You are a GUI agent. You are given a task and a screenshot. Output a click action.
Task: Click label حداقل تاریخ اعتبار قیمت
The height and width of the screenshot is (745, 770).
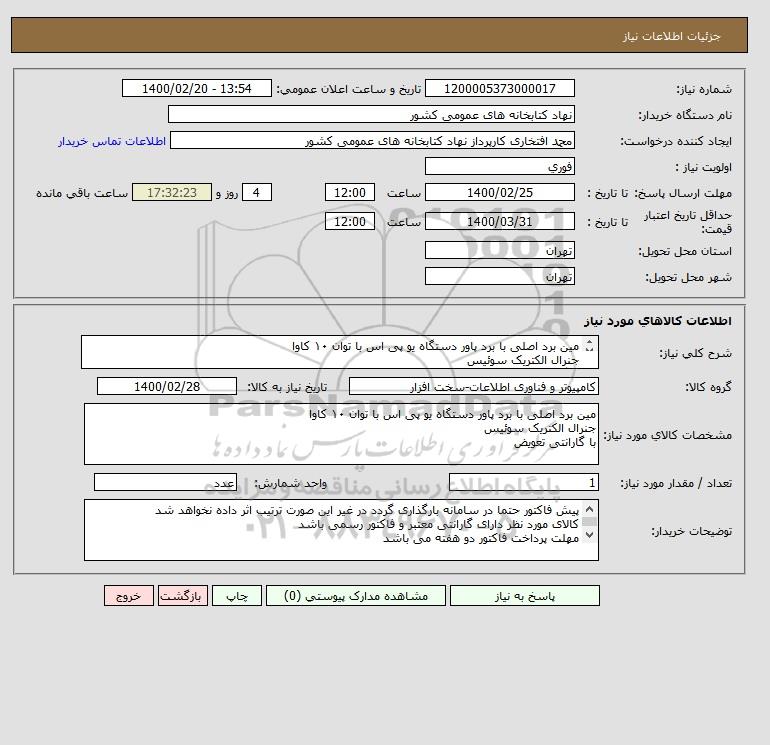point(688,222)
